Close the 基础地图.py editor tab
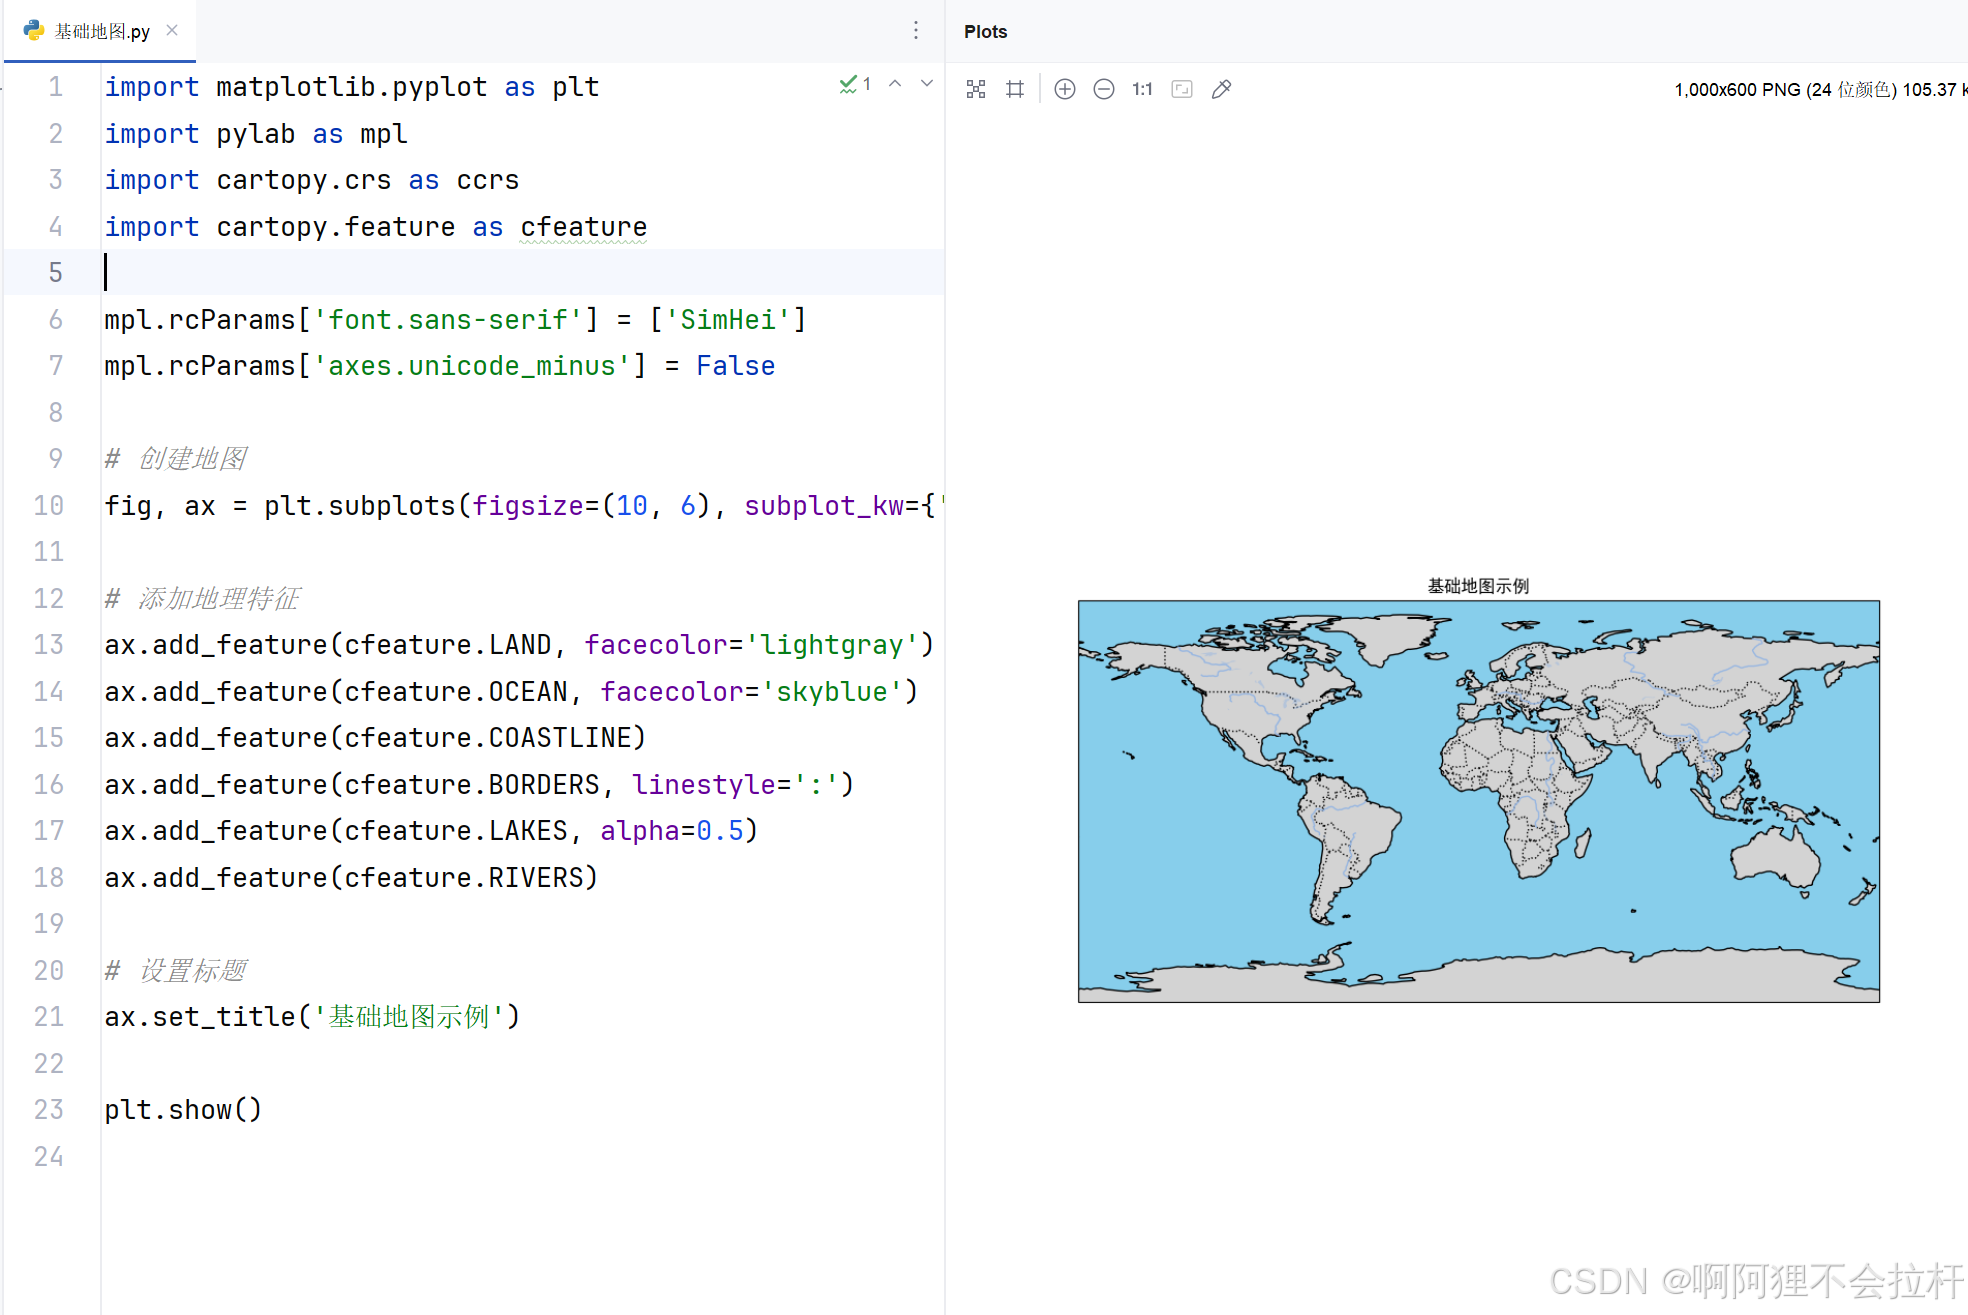Image resolution: width=1968 pixels, height=1315 pixels. point(172,30)
